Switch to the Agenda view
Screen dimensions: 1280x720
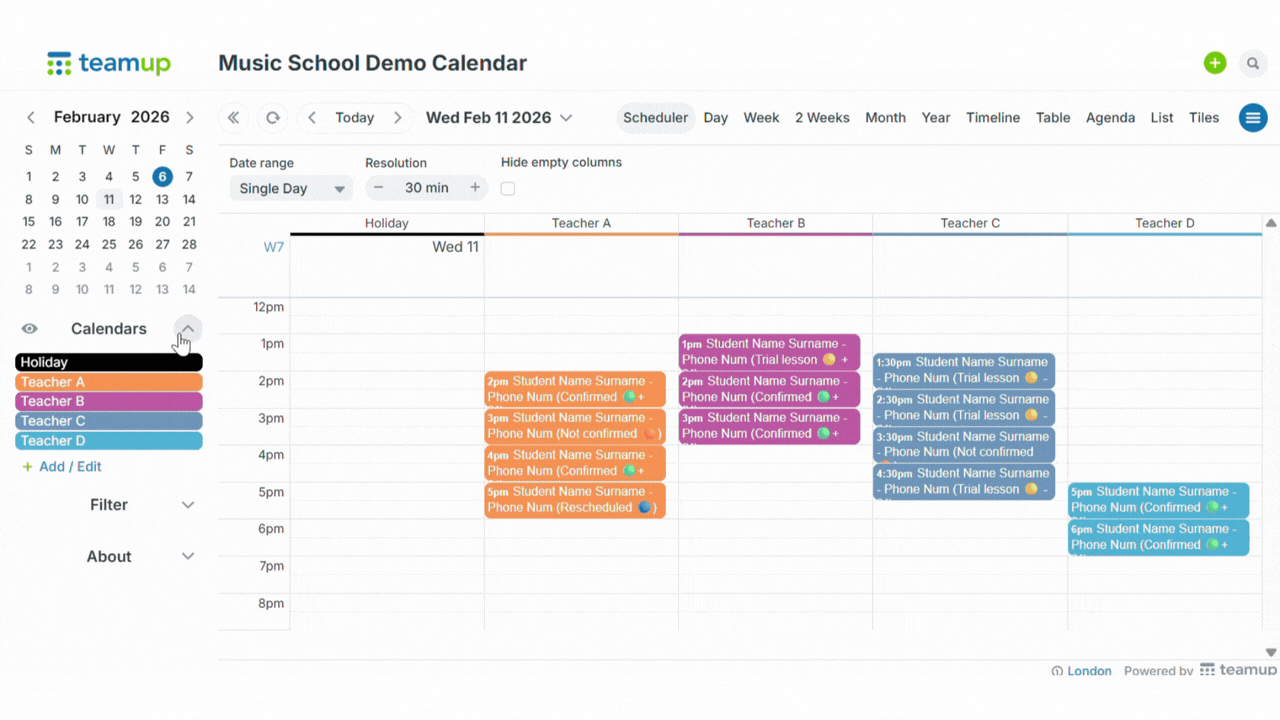click(x=1110, y=118)
